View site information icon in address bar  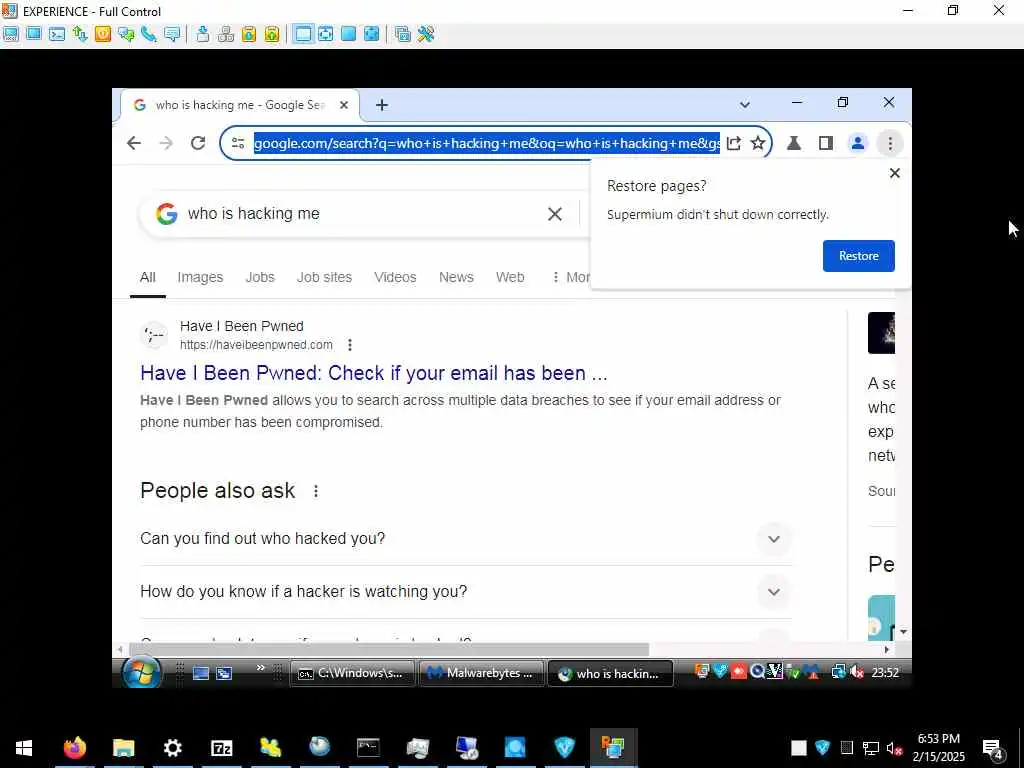[x=238, y=143]
